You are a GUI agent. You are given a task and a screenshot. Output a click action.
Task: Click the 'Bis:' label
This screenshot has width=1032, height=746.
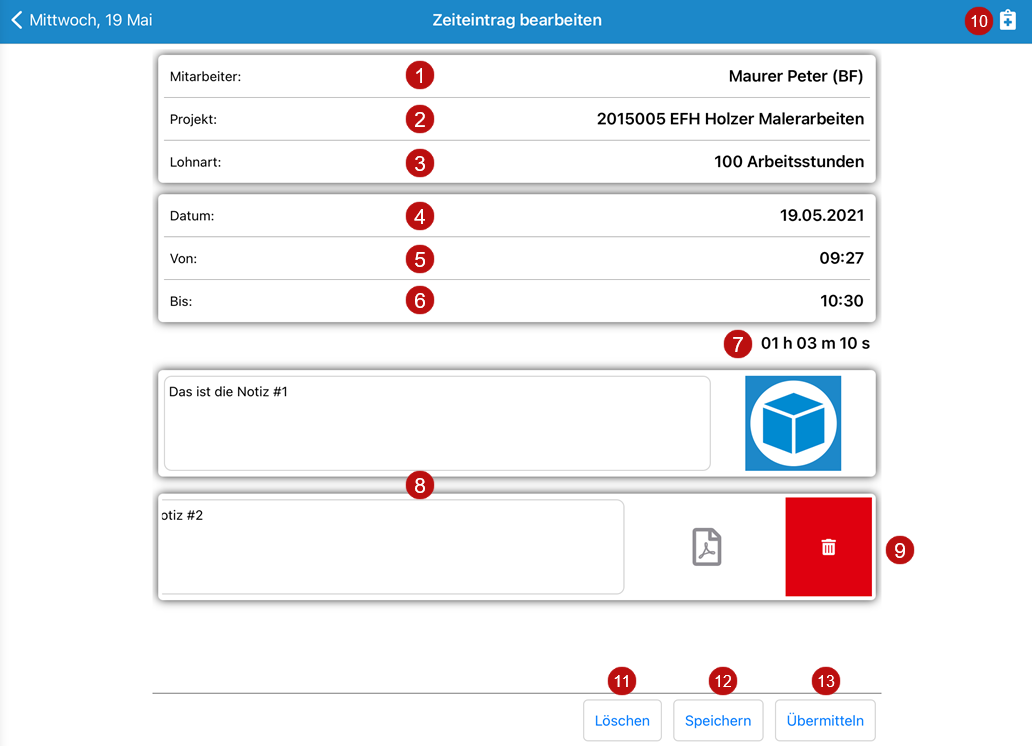tap(181, 302)
